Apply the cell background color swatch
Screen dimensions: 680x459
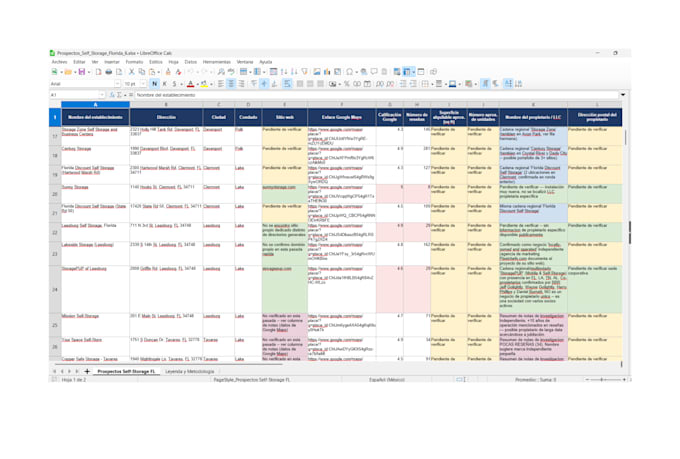452,84
